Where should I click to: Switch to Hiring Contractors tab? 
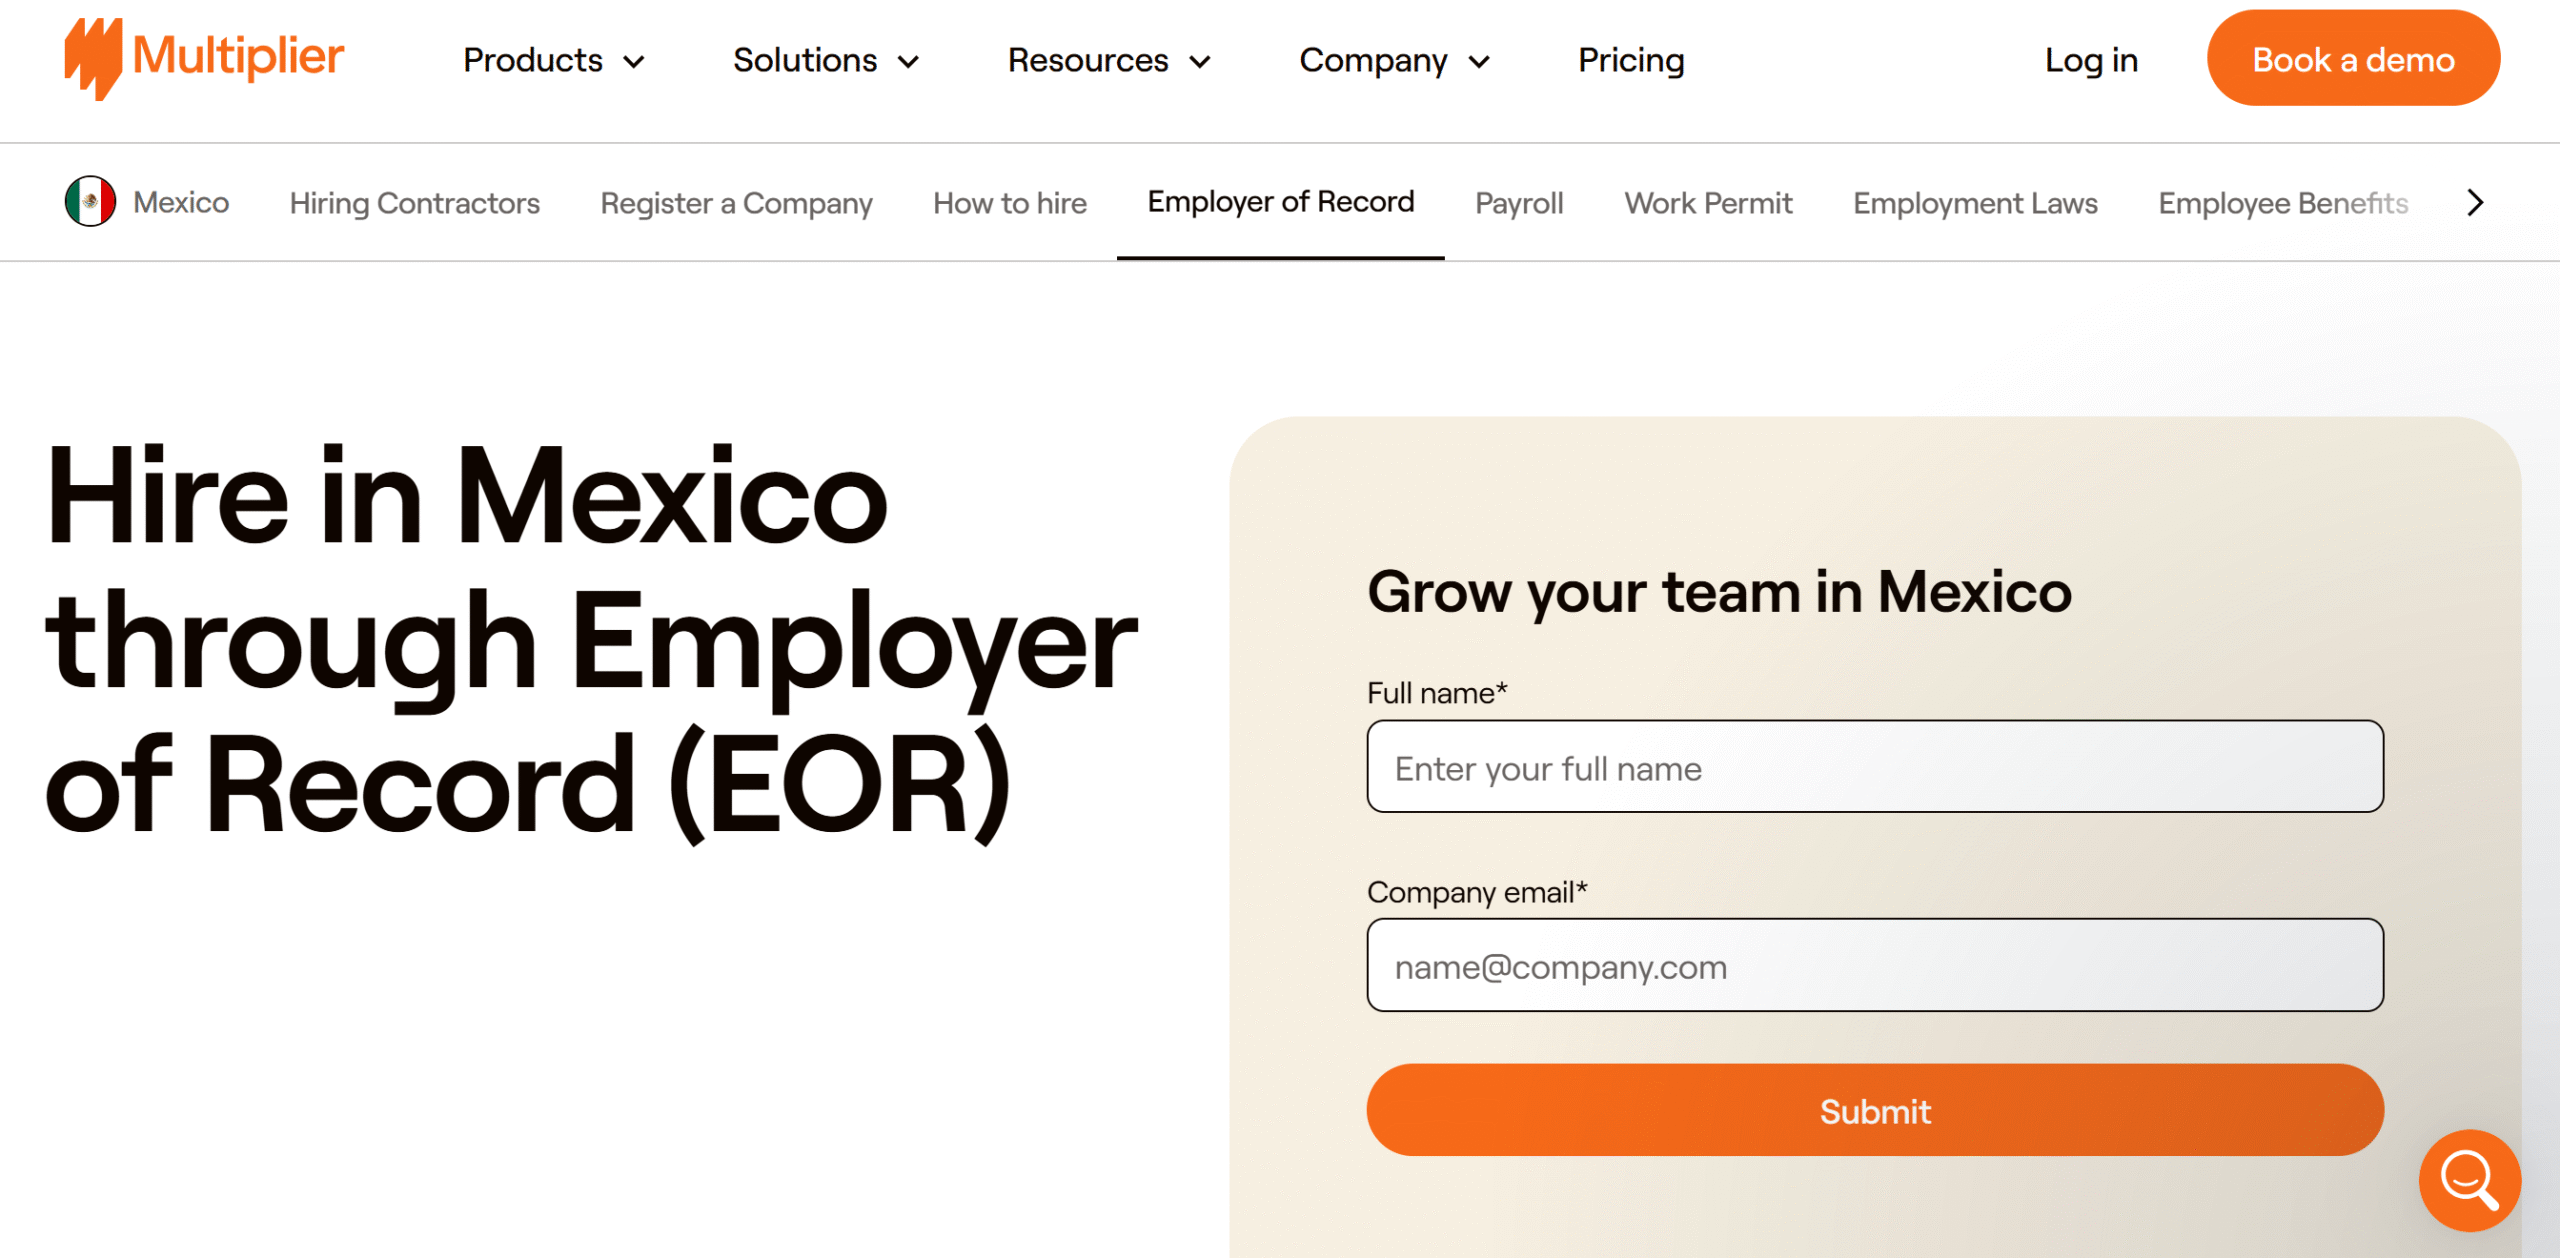tap(415, 203)
